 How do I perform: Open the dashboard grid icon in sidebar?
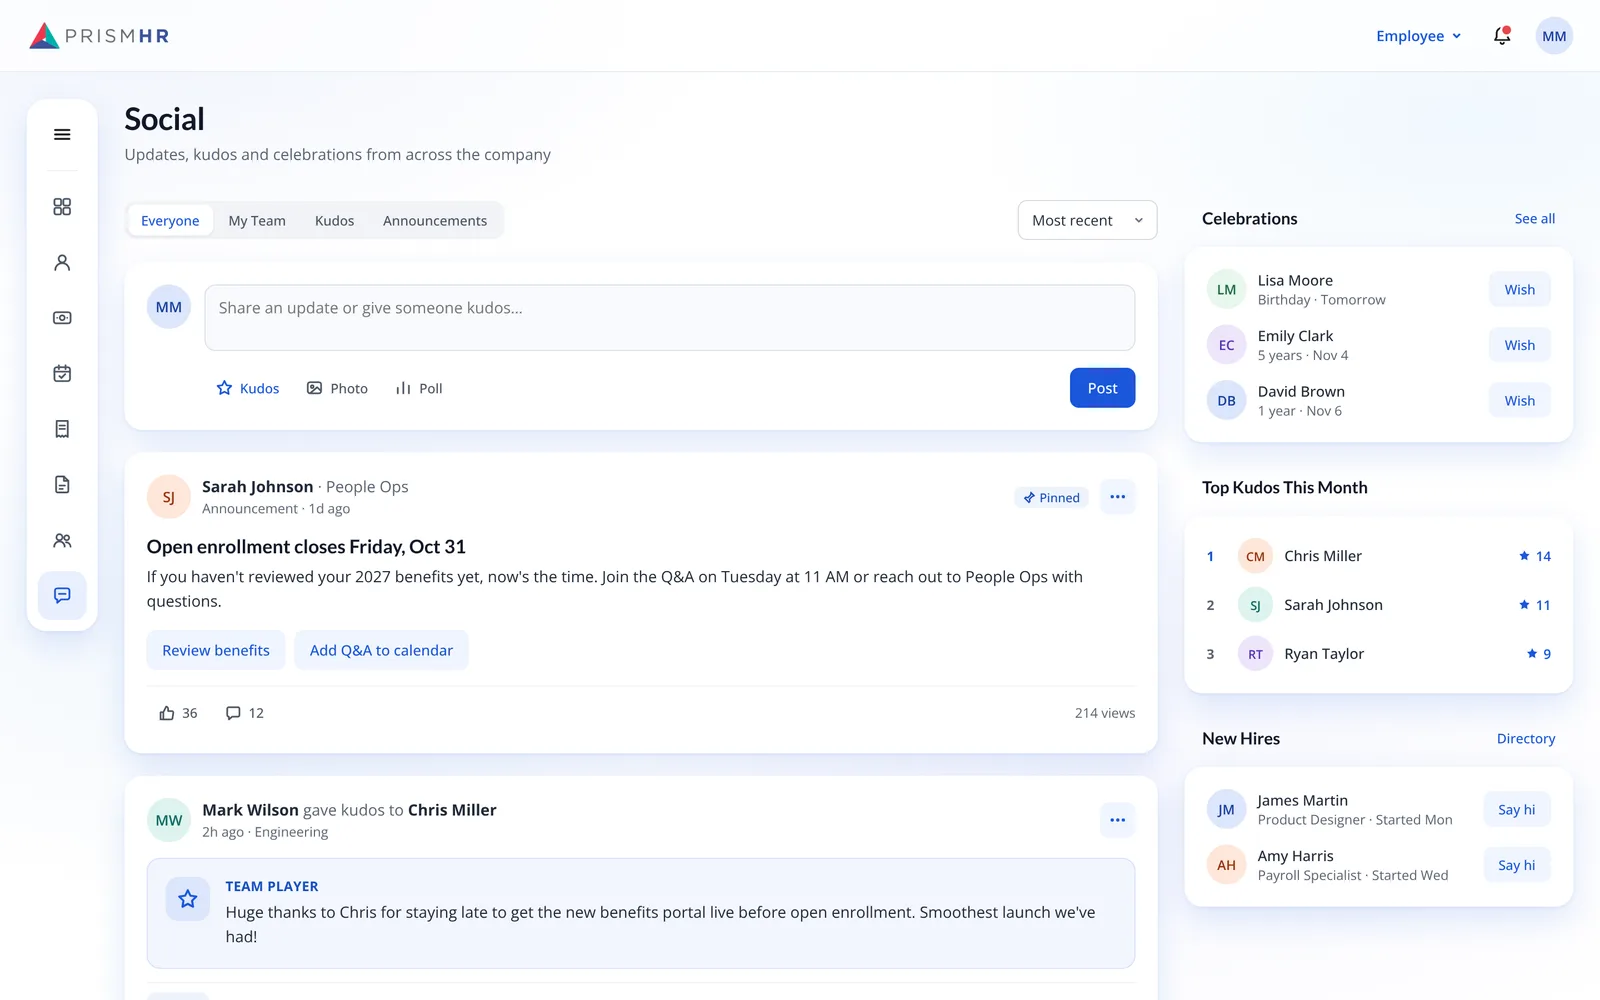point(62,207)
